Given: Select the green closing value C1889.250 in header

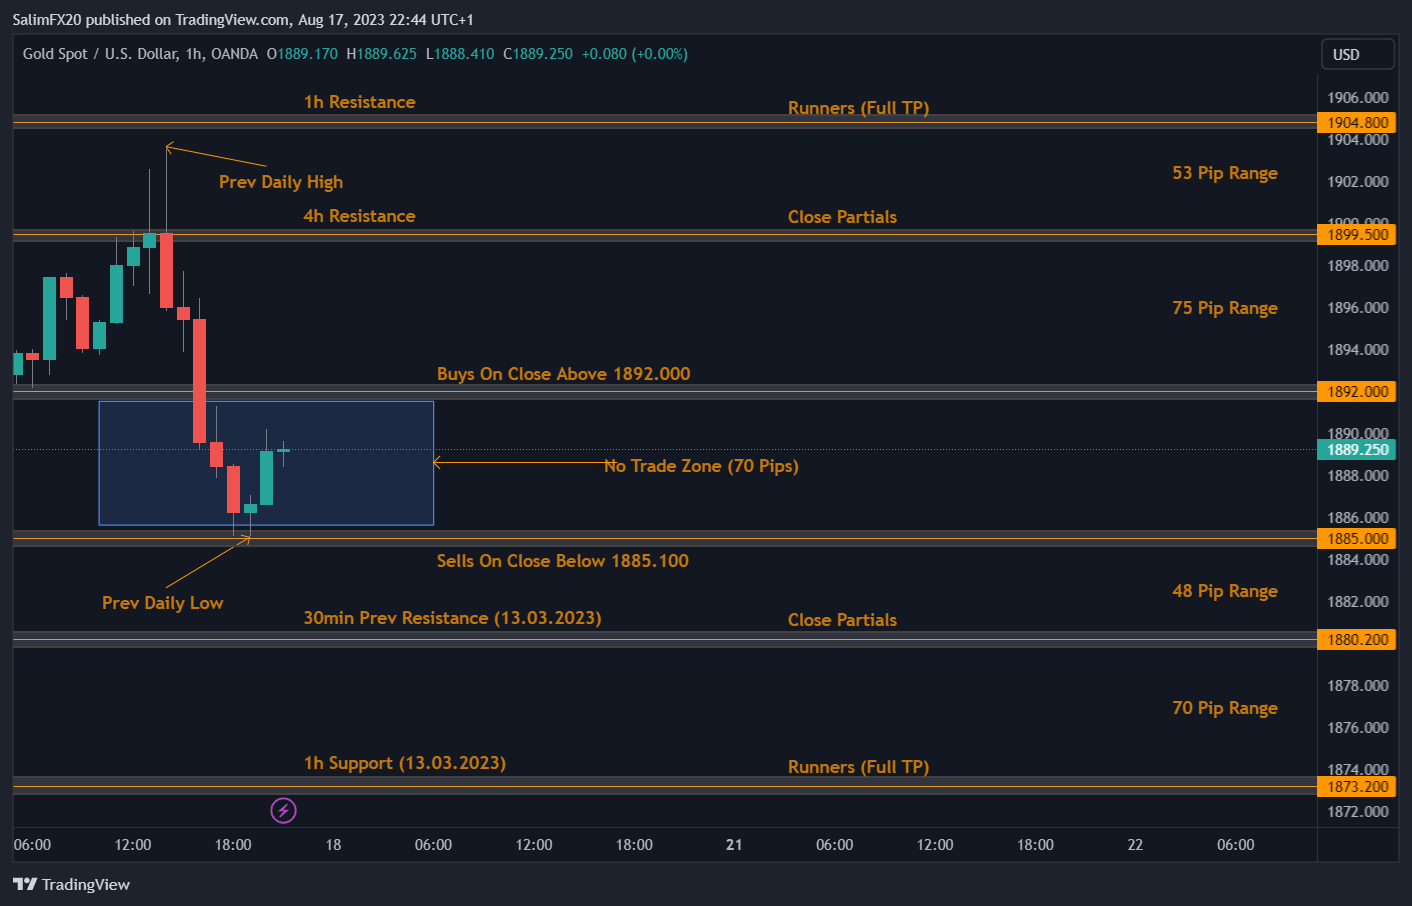Looking at the screenshot, I should [537, 54].
